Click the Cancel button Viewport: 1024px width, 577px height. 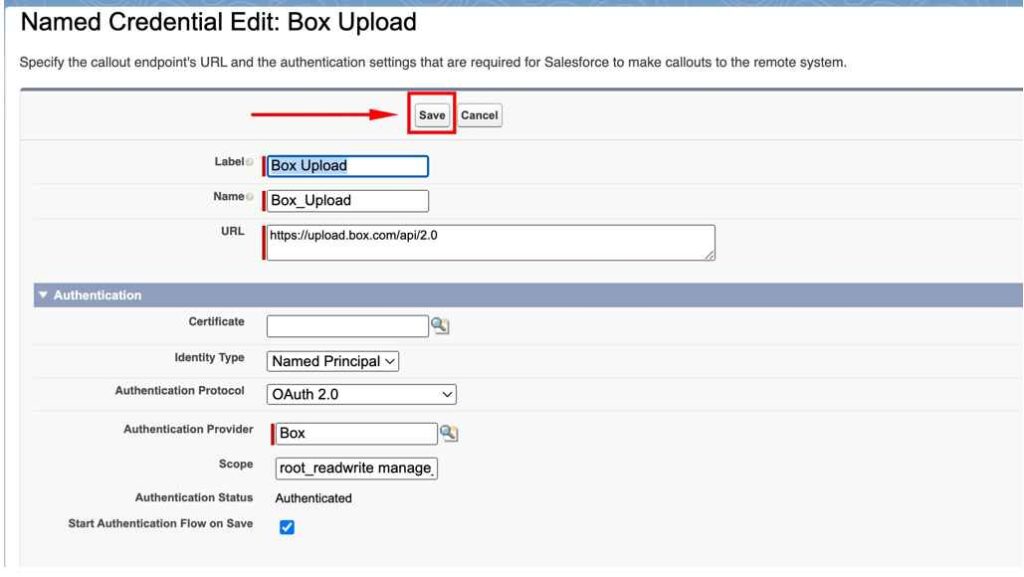pyautogui.click(x=479, y=115)
